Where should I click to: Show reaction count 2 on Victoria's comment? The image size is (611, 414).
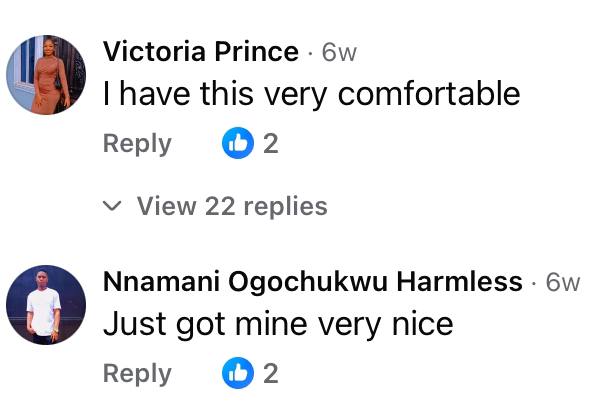(270, 144)
